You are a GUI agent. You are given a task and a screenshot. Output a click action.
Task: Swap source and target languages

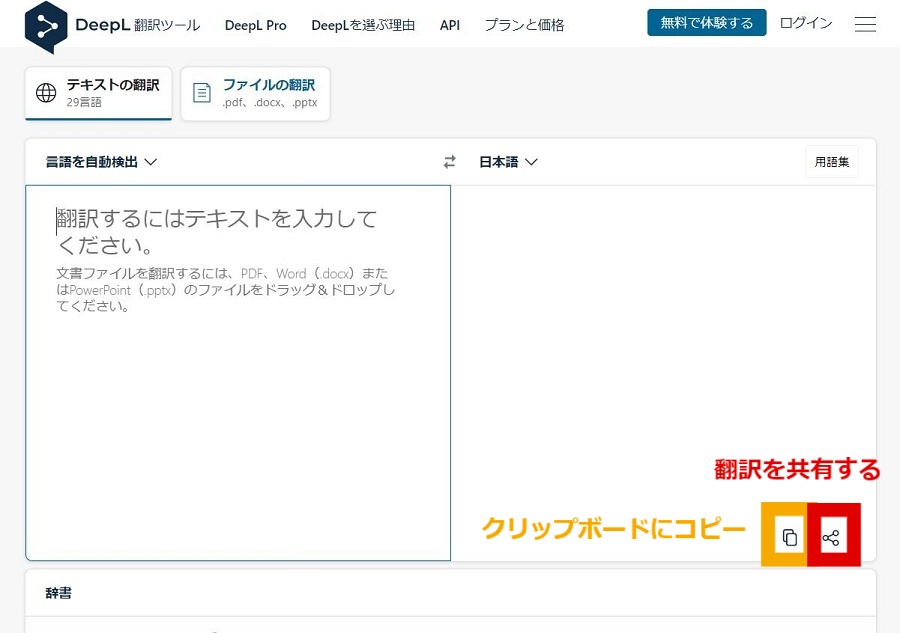(449, 162)
